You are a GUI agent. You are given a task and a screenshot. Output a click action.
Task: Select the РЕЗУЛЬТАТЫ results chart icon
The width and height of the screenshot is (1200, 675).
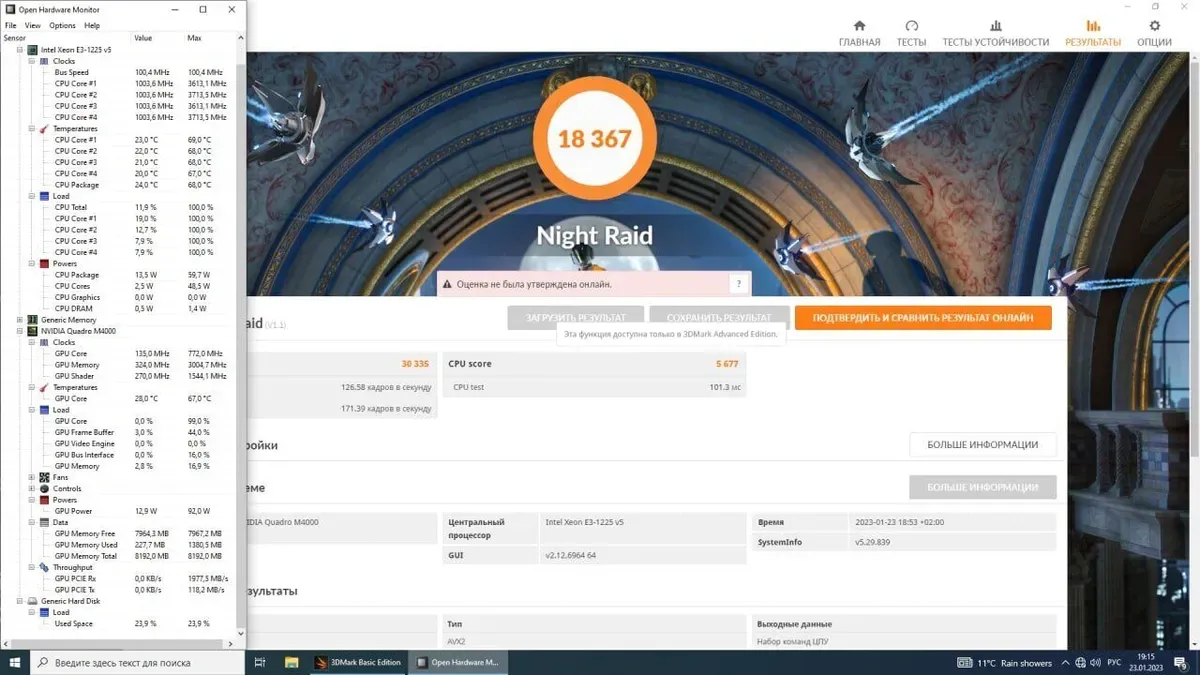coord(1093,27)
